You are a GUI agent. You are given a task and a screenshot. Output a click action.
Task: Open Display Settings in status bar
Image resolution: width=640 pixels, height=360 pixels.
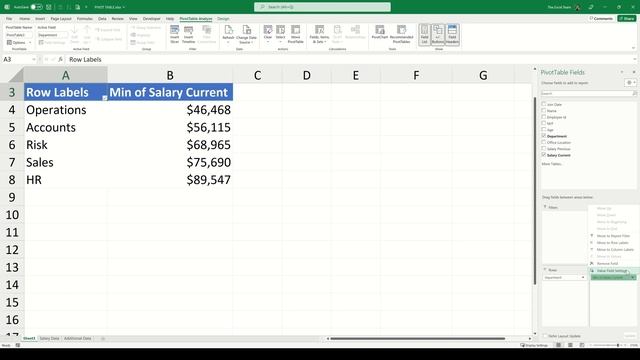pos(534,345)
